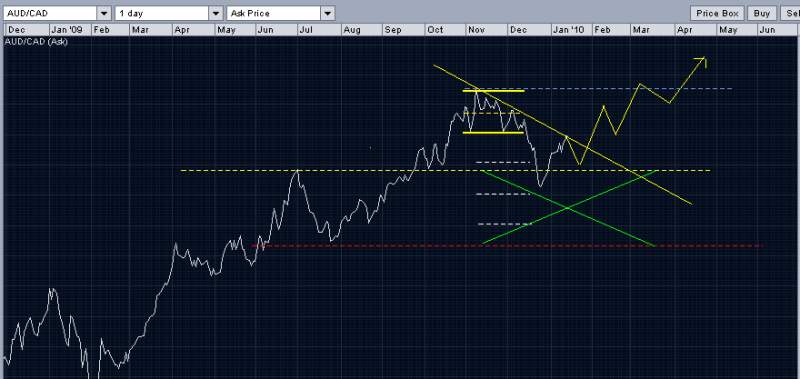Screen dimensions: 800x379
Task: Open the AUD/CAD symbol dropdown arrow
Action: click(105, 13)
